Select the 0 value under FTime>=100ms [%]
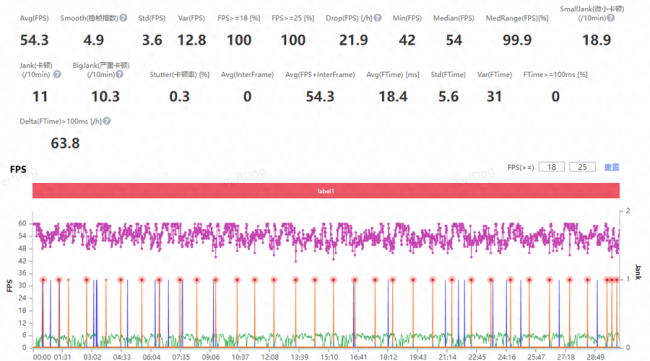650x361 pixels. pos(555,97)
